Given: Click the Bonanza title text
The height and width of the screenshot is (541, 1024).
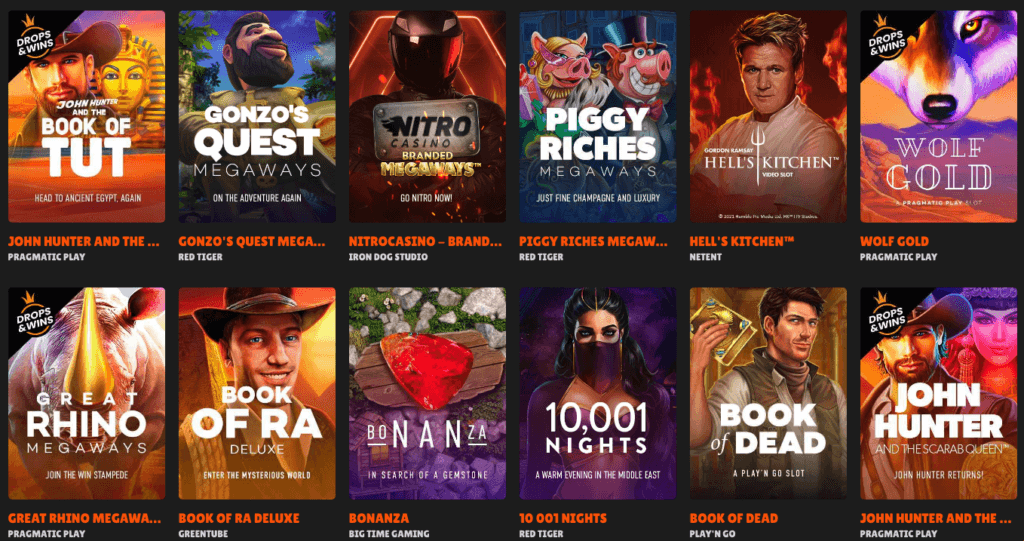Looking at the screenshot, I should (x=379, y=518).
